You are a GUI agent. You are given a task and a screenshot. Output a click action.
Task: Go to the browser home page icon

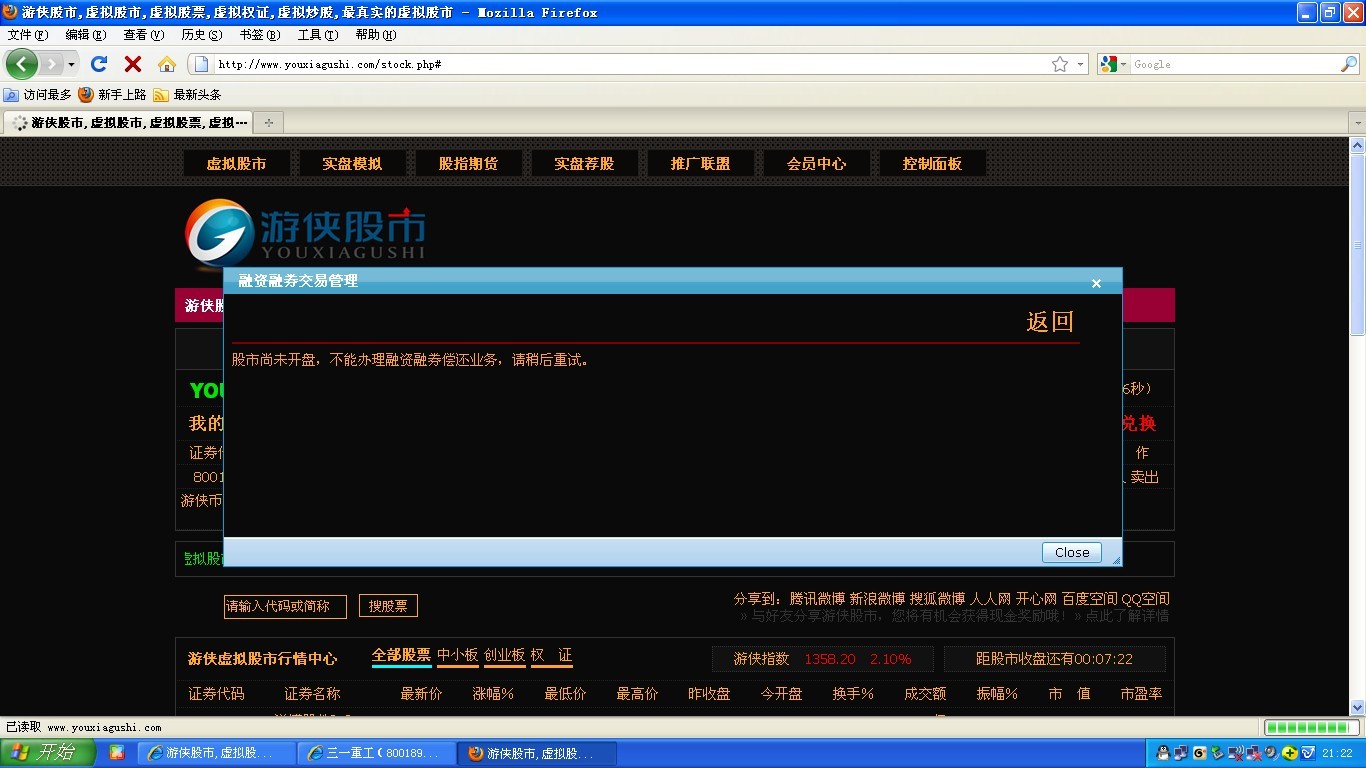[167, 64]
